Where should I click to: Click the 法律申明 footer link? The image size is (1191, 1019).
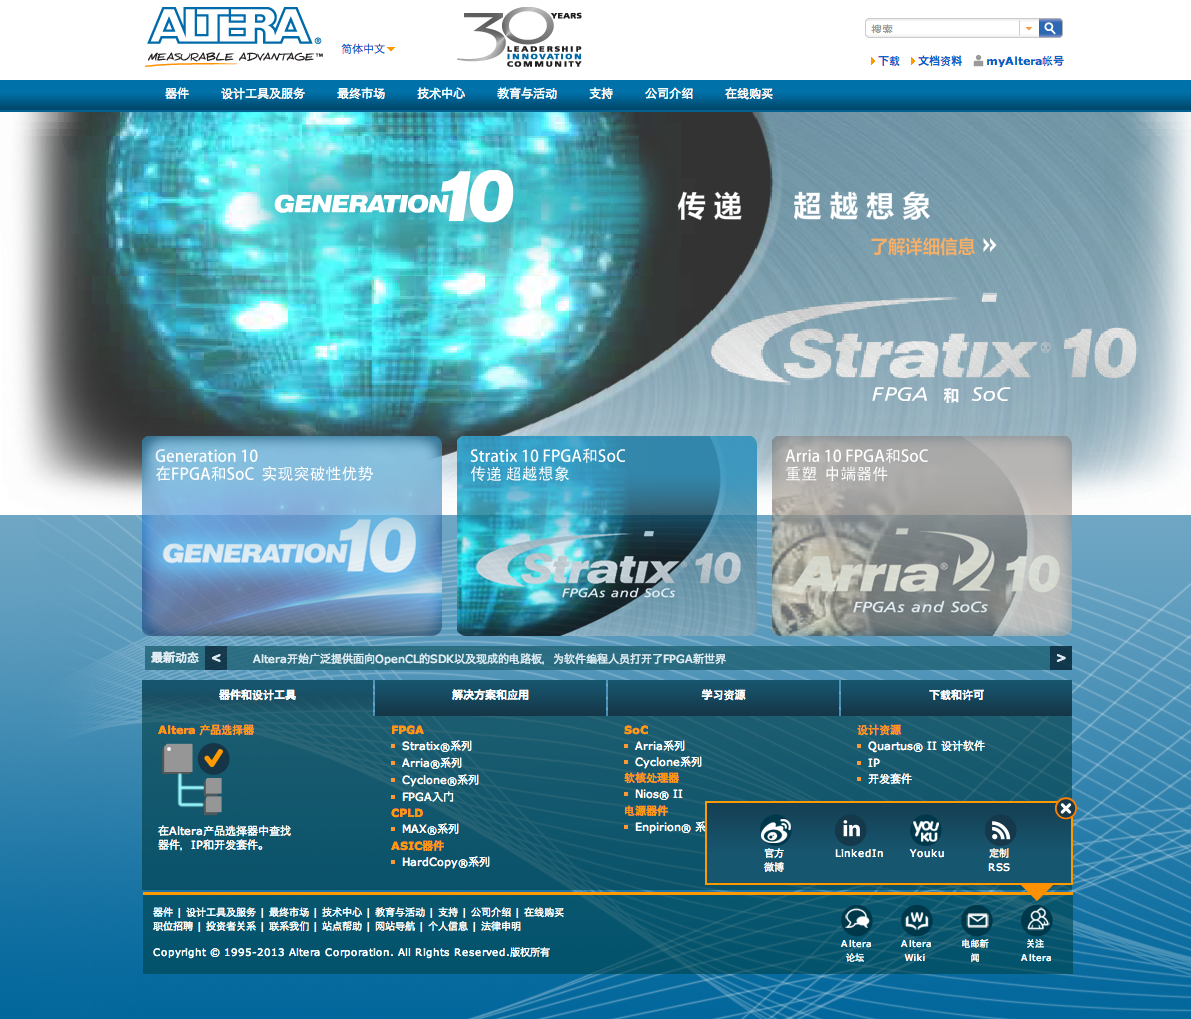click(x=501, y=926)
